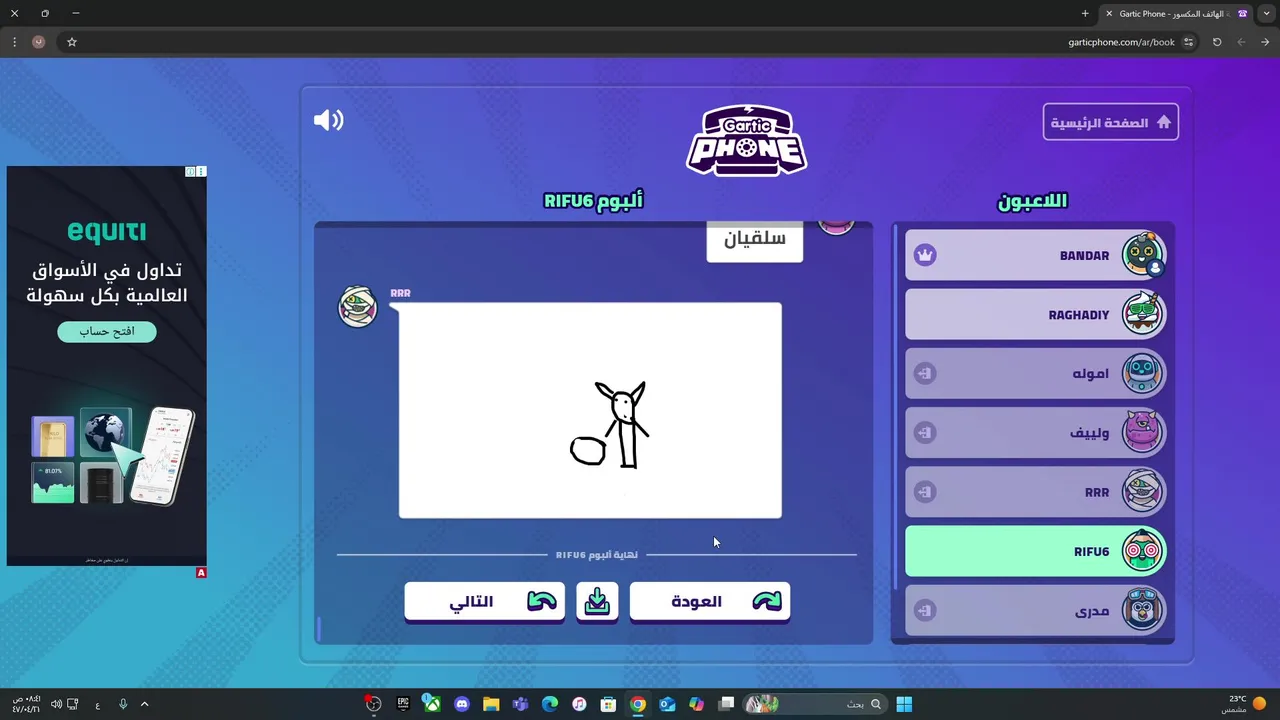This screenshot has width=1280, height=720.
Task: Open account via افتح حساب in equiti ad
Action: [x=107, y=331]
